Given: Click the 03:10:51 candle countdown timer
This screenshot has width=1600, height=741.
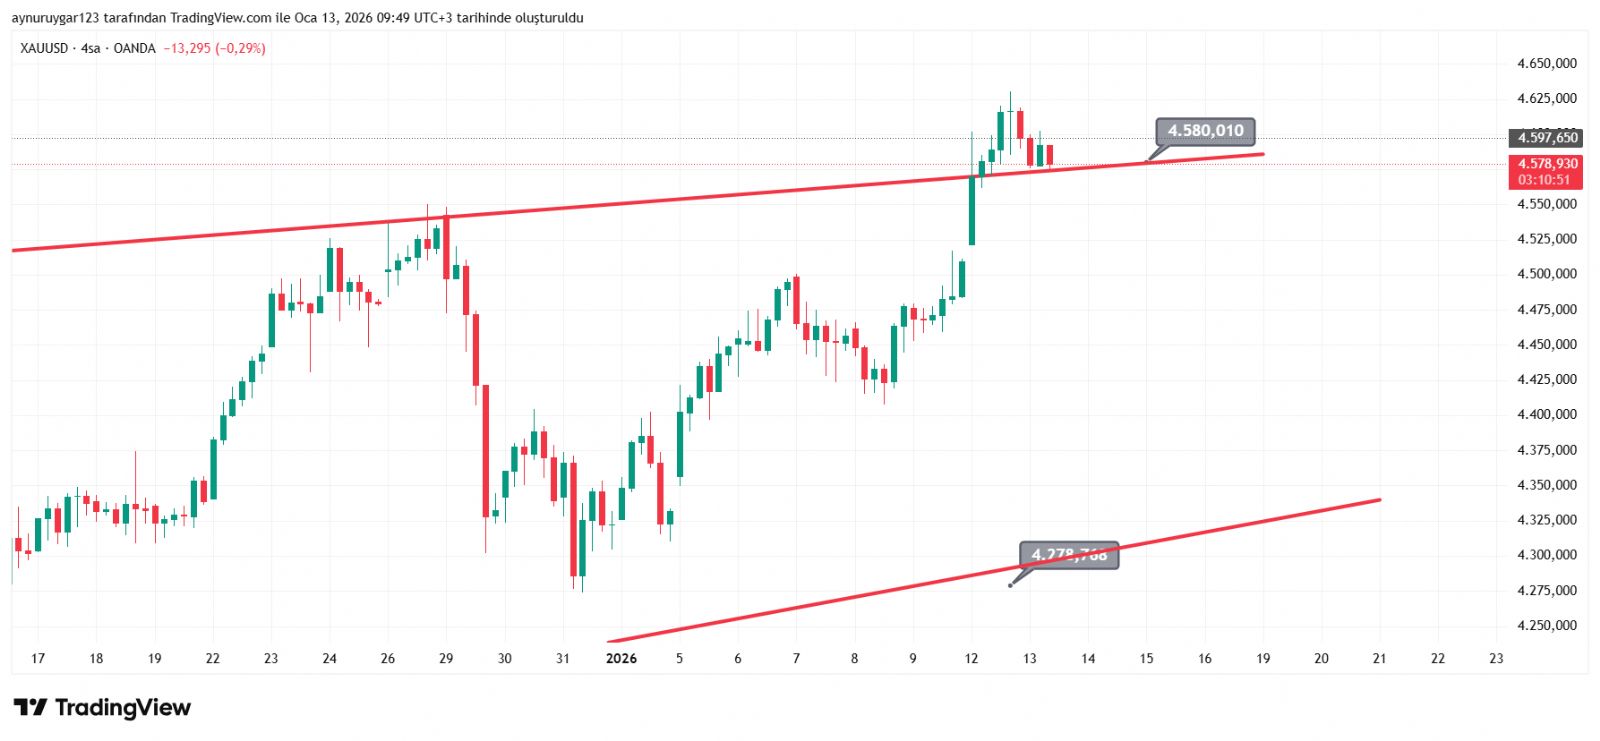Looking at the screenshot, I should (x=1544, y=180).
